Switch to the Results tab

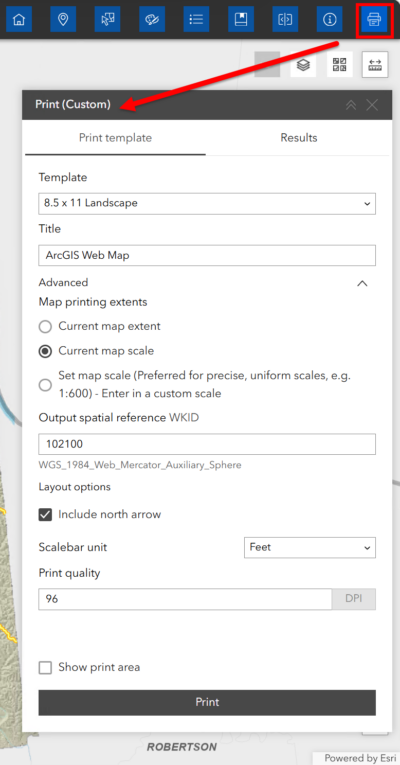(x=299, y=138)
